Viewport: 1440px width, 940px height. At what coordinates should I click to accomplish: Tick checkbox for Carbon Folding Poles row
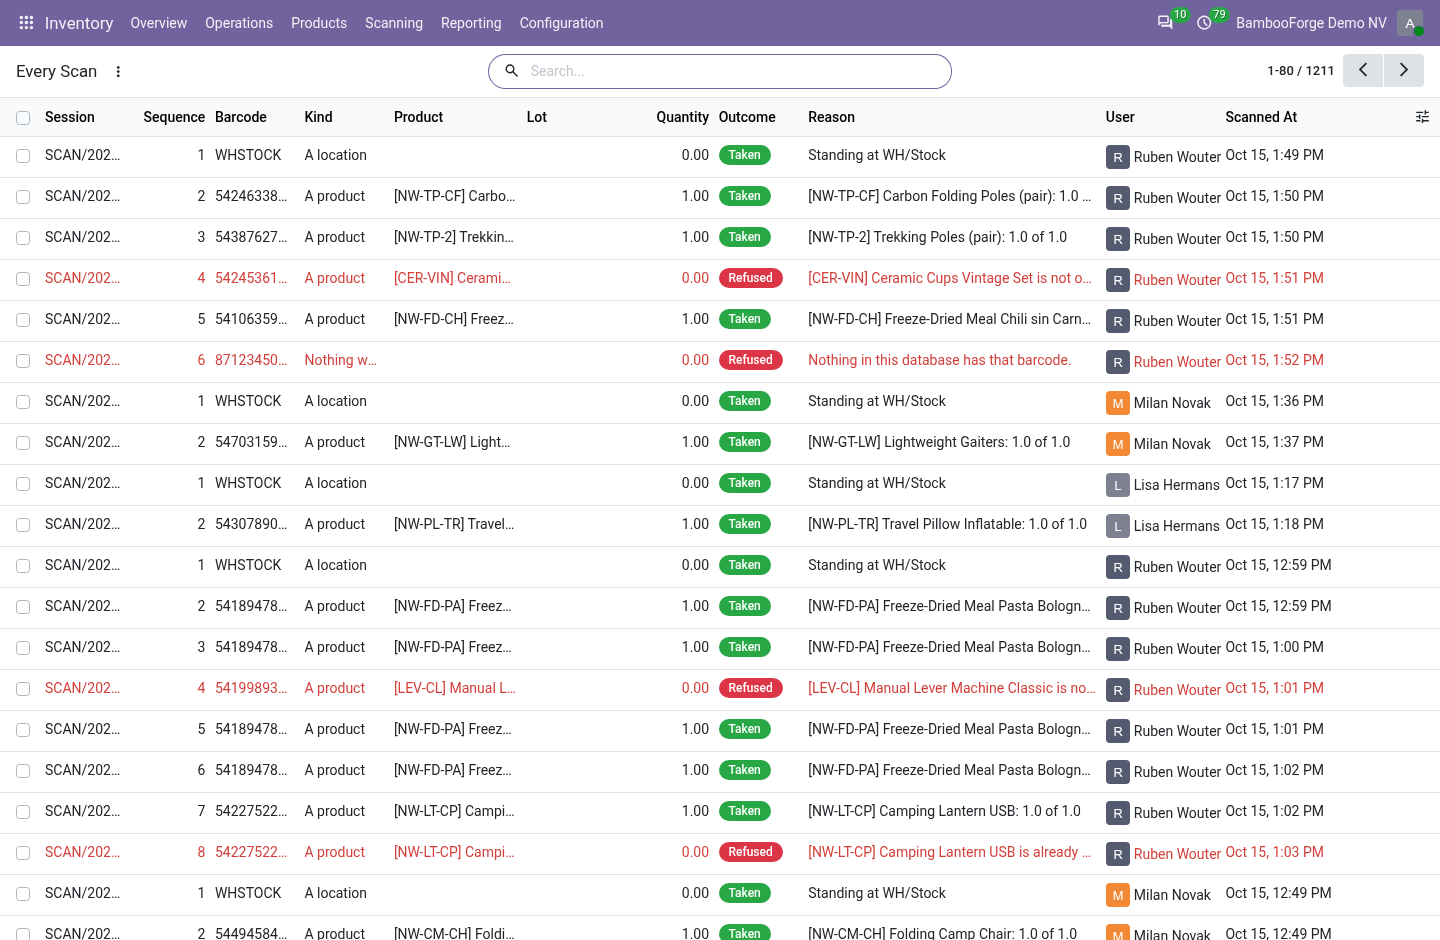tap(23, 197)
